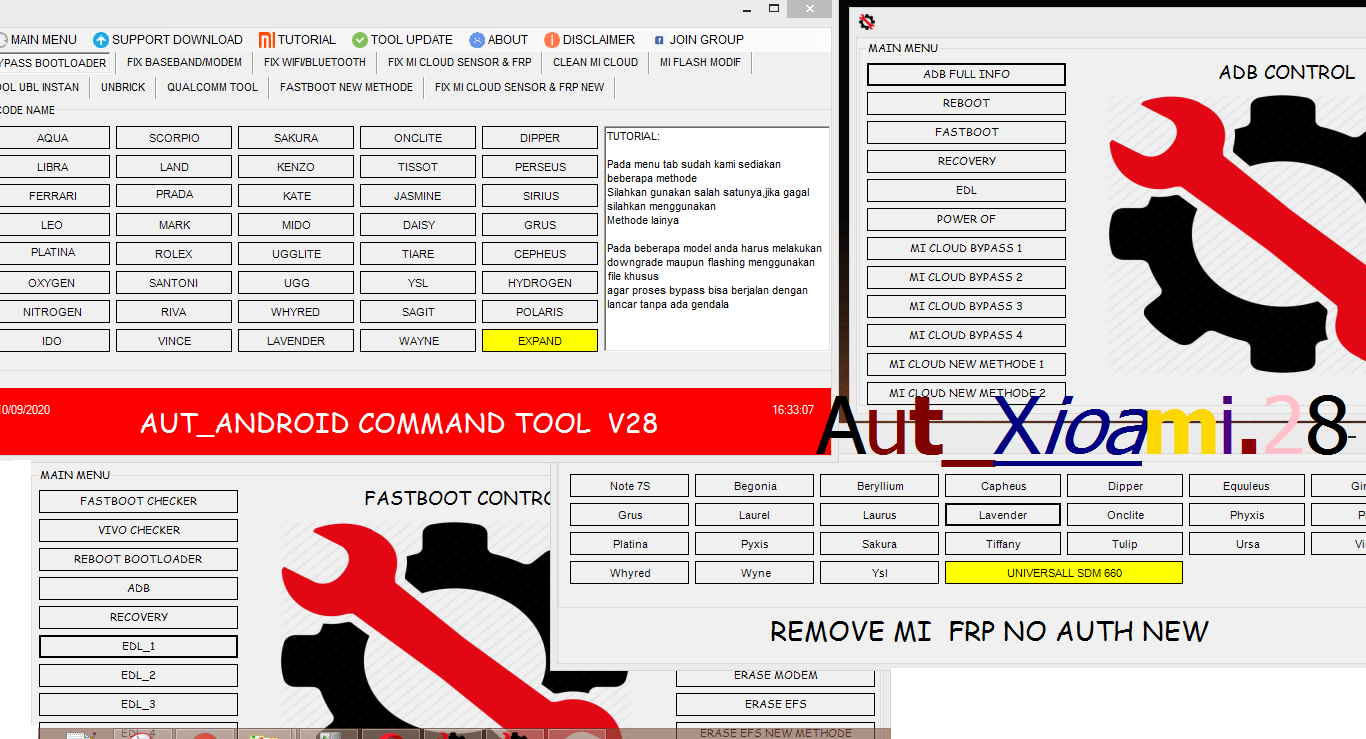The image size is (1366, 739).
Task: Click the SUPPORT DOWNLOAD blue arrow icon
Action: coord(101,40)
